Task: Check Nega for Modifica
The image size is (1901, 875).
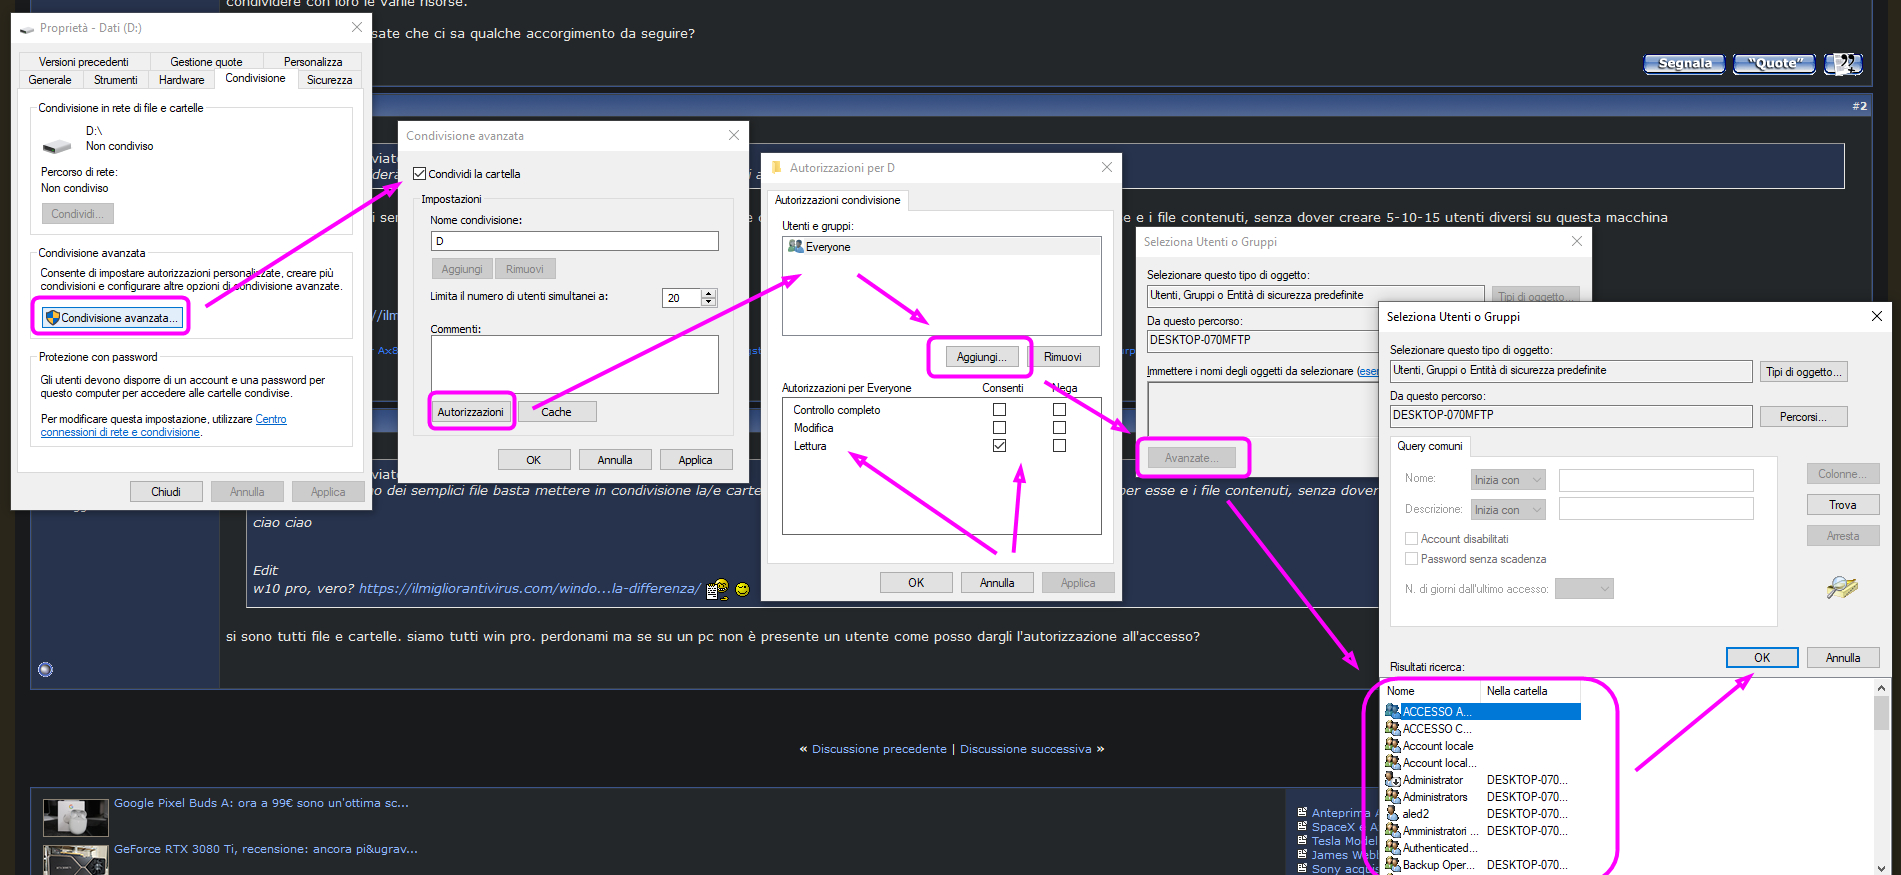Action: pos(1059,428)
